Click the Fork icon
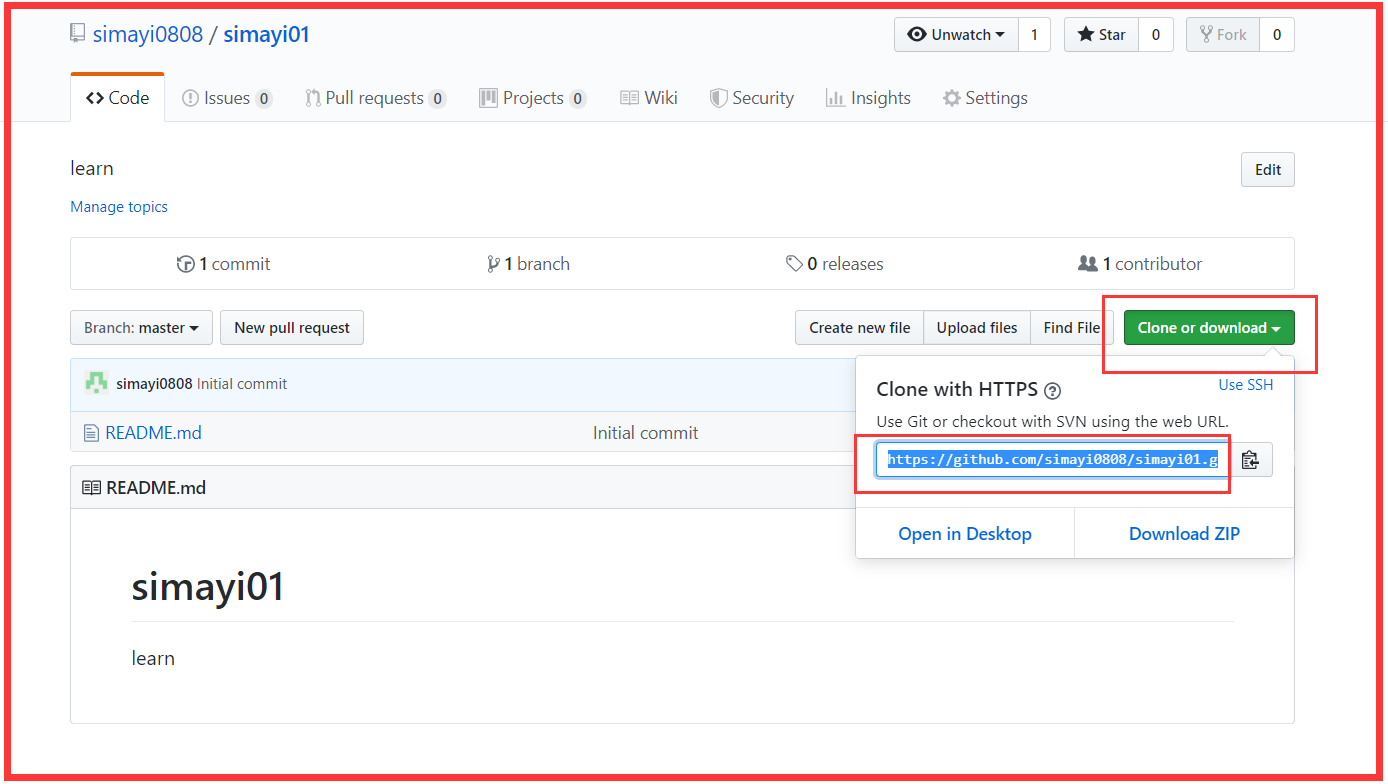The height and width of the screenshot is (784, 1388). 1205,35
